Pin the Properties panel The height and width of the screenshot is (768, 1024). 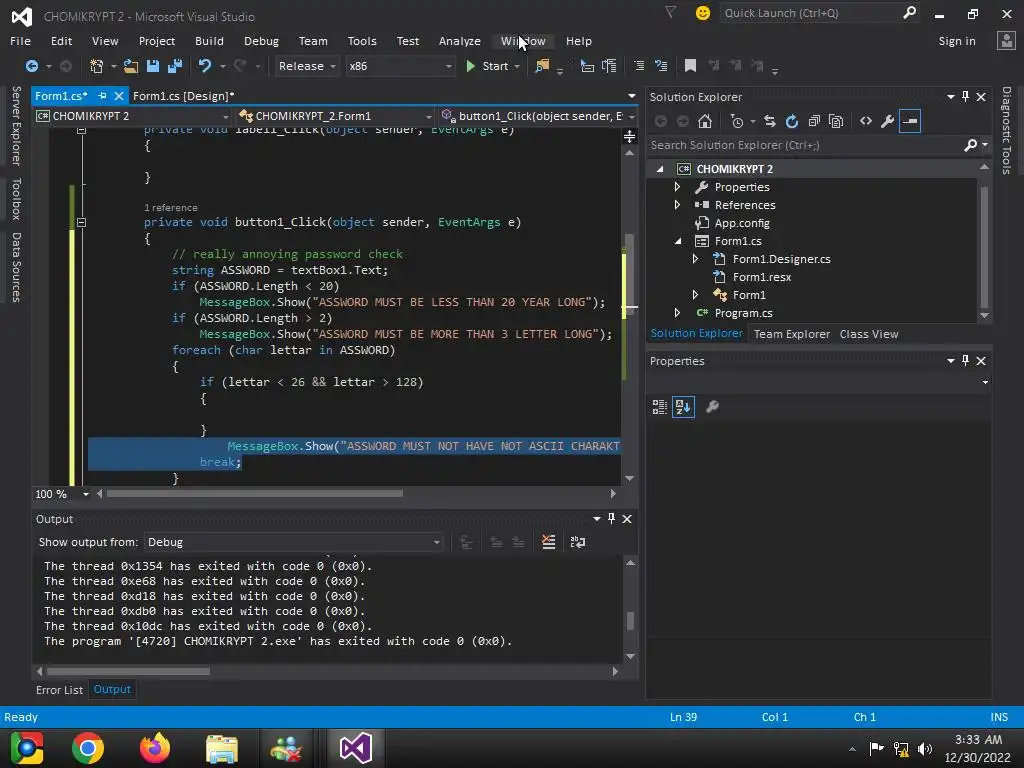[966, 360]
